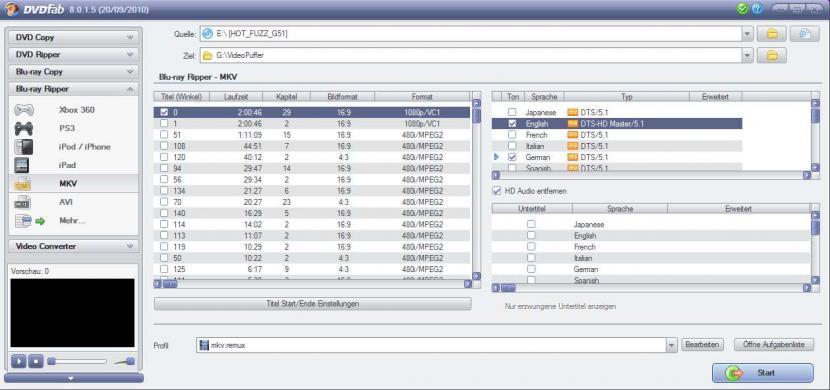The image size is (830, 390).
Task: Enable title 51 checkbox in title list
Action: pos(164,134)
